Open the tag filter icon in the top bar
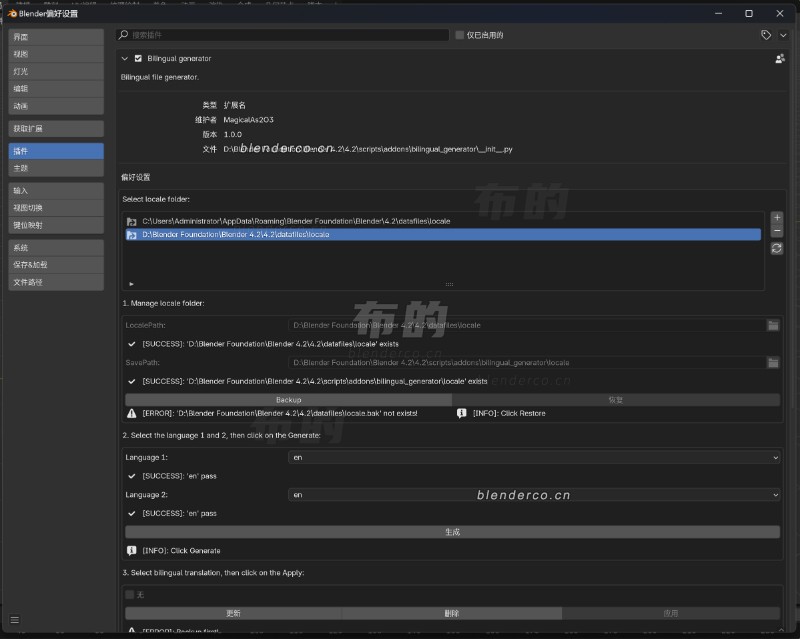Screen dimensions: 800x639 (x=766, y=35)
